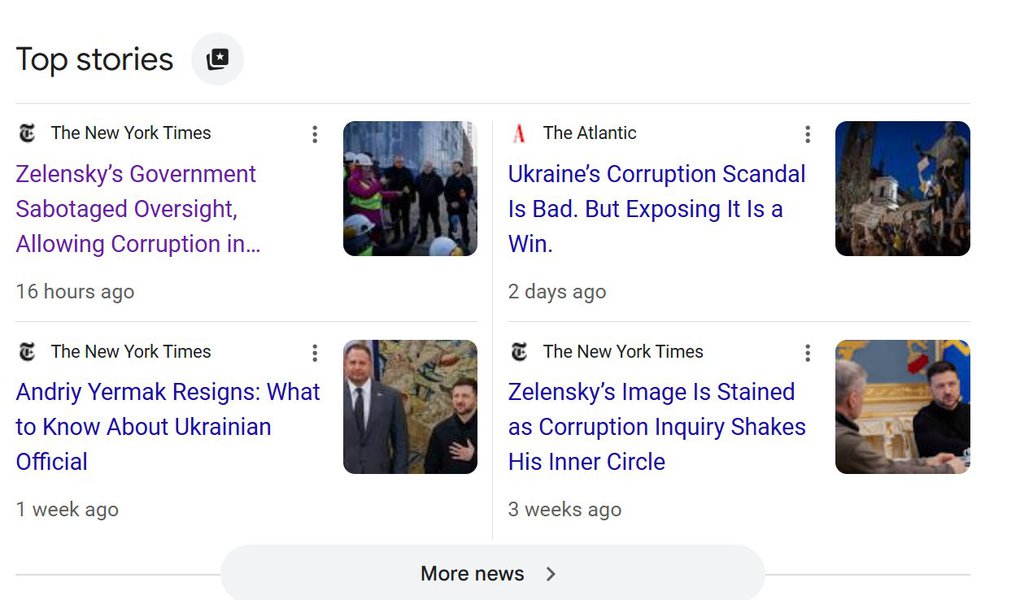
Task: Click the saved stories icon beside Top stories
Action: click(x=217, y=59)
